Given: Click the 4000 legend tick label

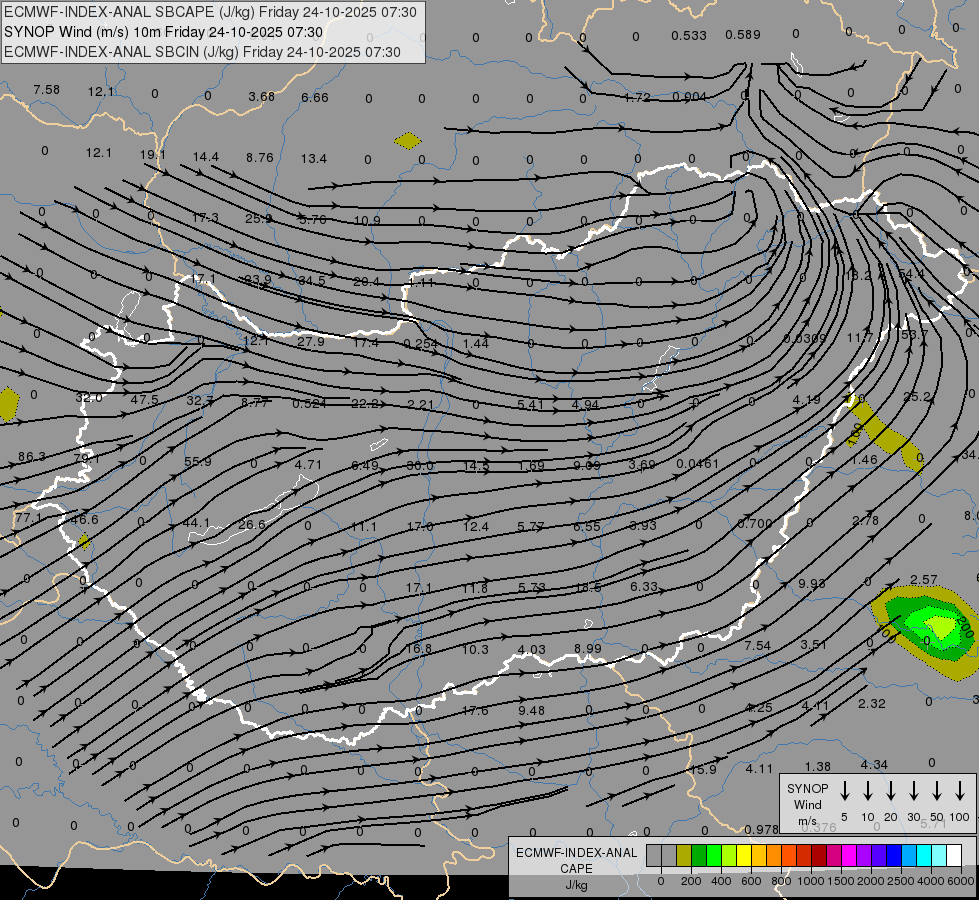Looking at the screenshot, I should pos(932,881).
